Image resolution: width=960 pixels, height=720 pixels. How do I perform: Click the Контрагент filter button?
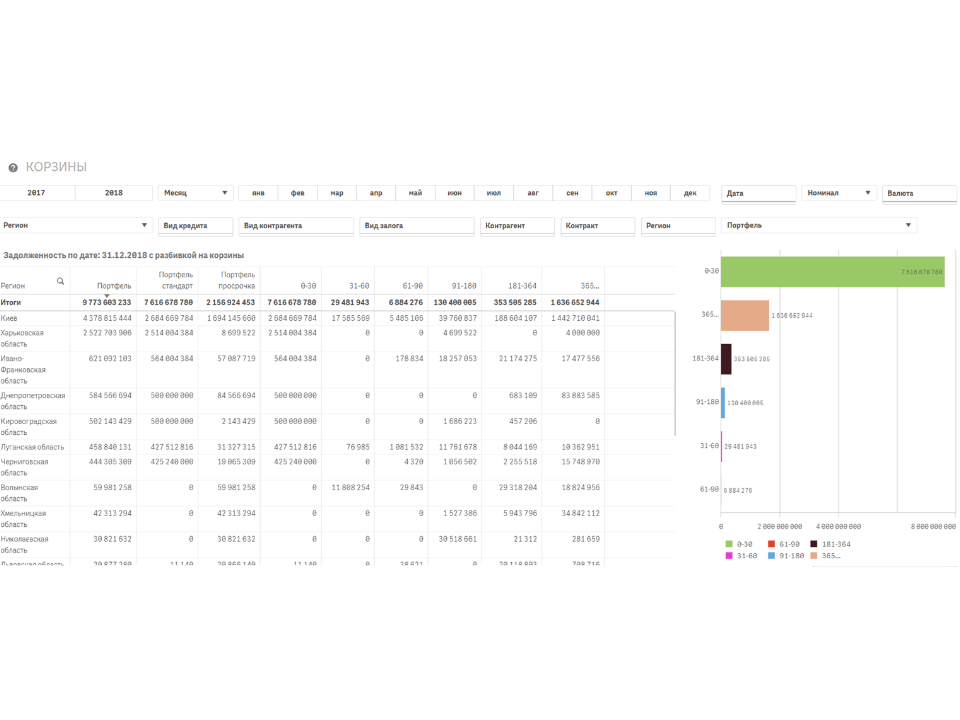pos(517,226)
